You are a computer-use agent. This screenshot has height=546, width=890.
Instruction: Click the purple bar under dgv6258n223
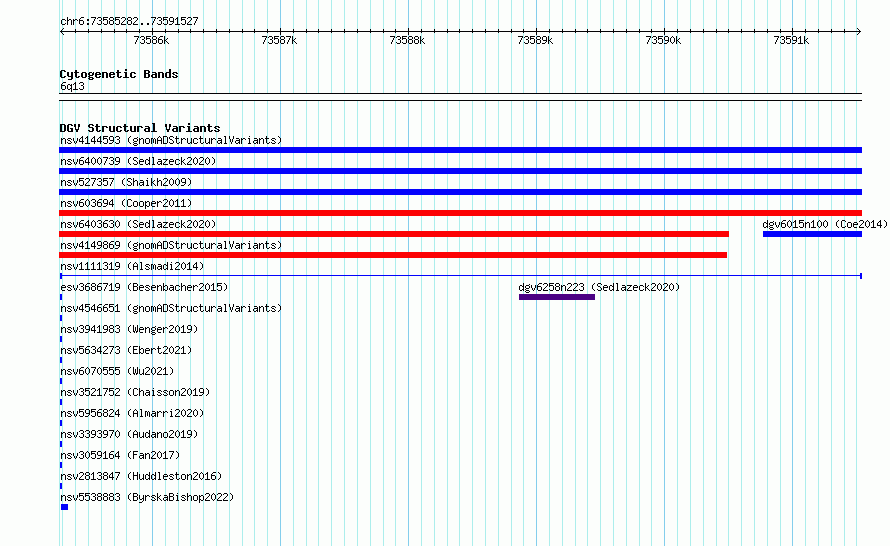[x=557, y=297]
